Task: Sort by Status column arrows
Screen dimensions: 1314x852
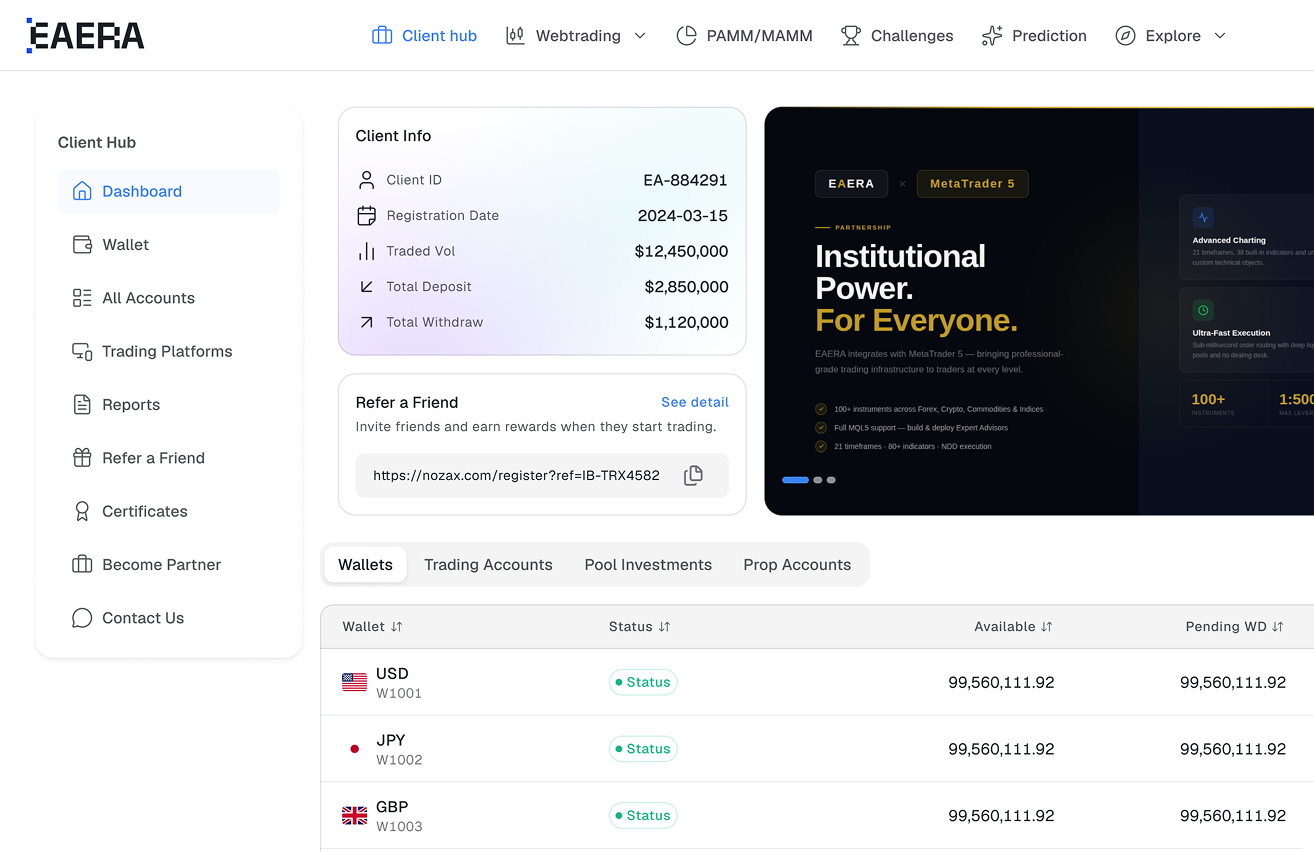Action: click(664, 627)
